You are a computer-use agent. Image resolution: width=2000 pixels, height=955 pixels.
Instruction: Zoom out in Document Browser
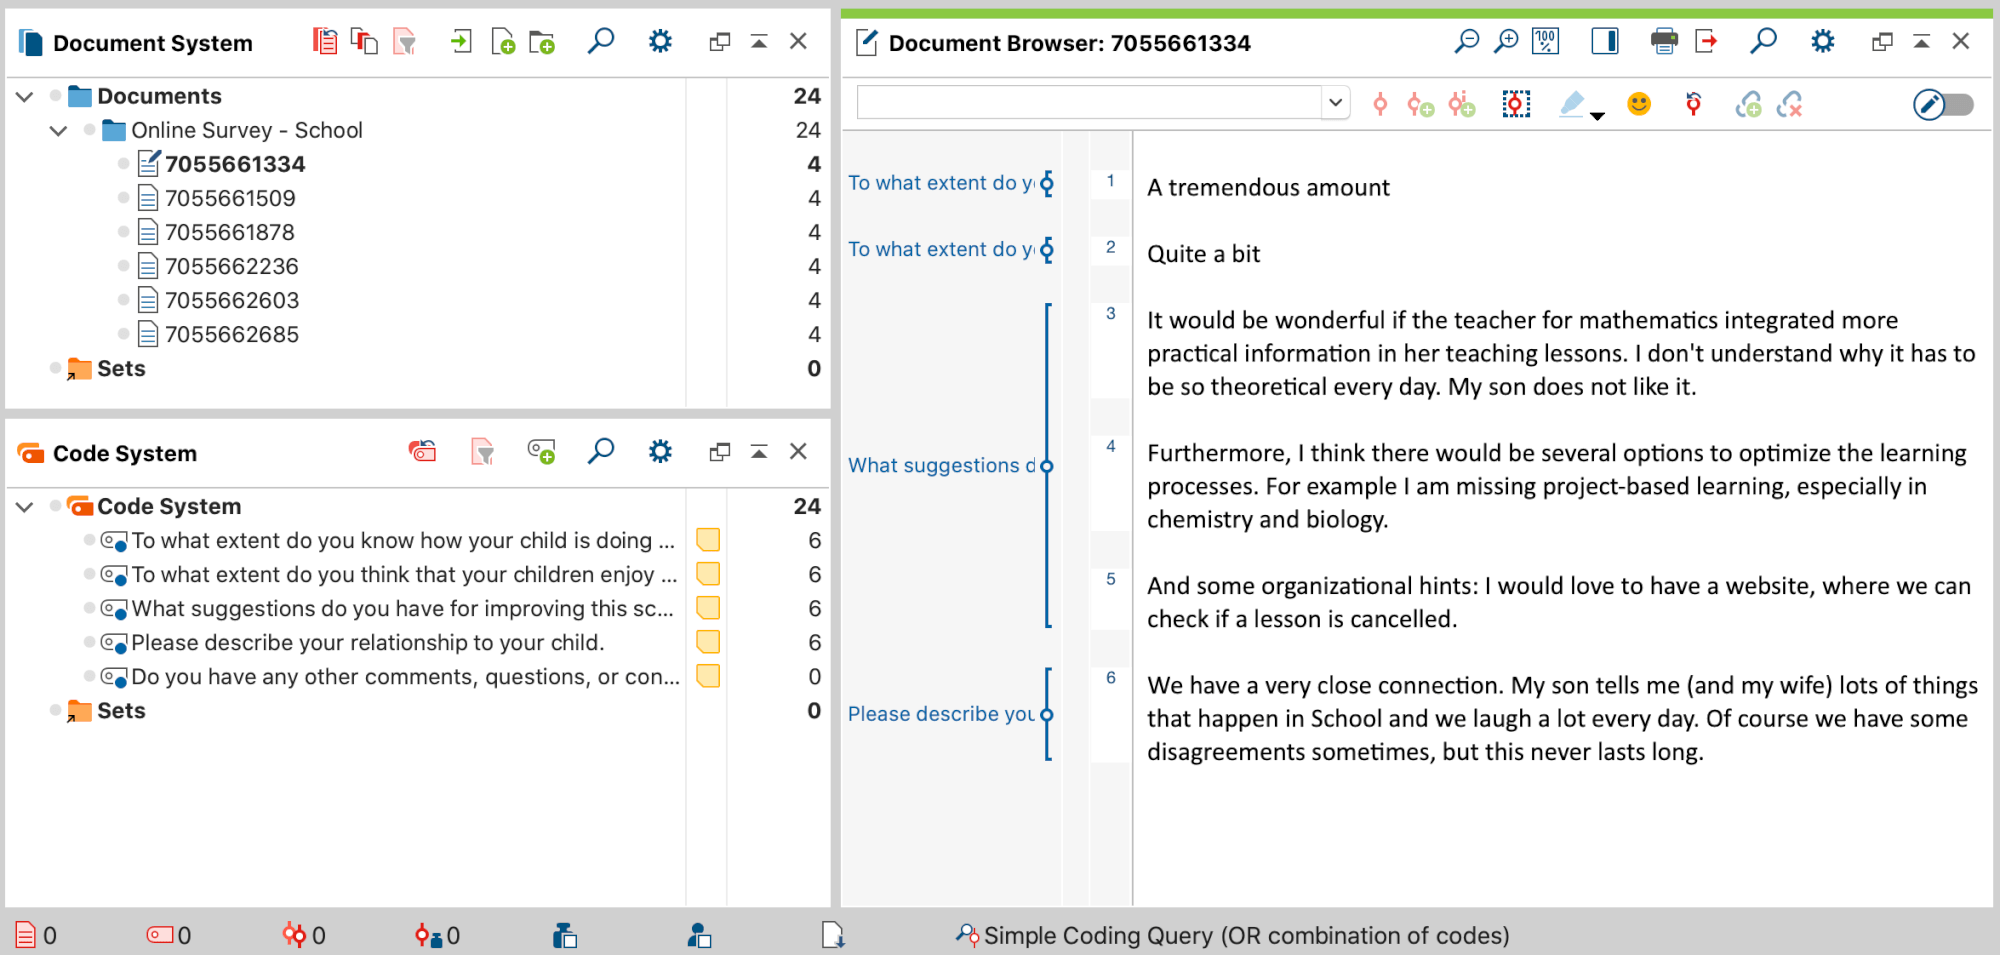(1466, 42)
